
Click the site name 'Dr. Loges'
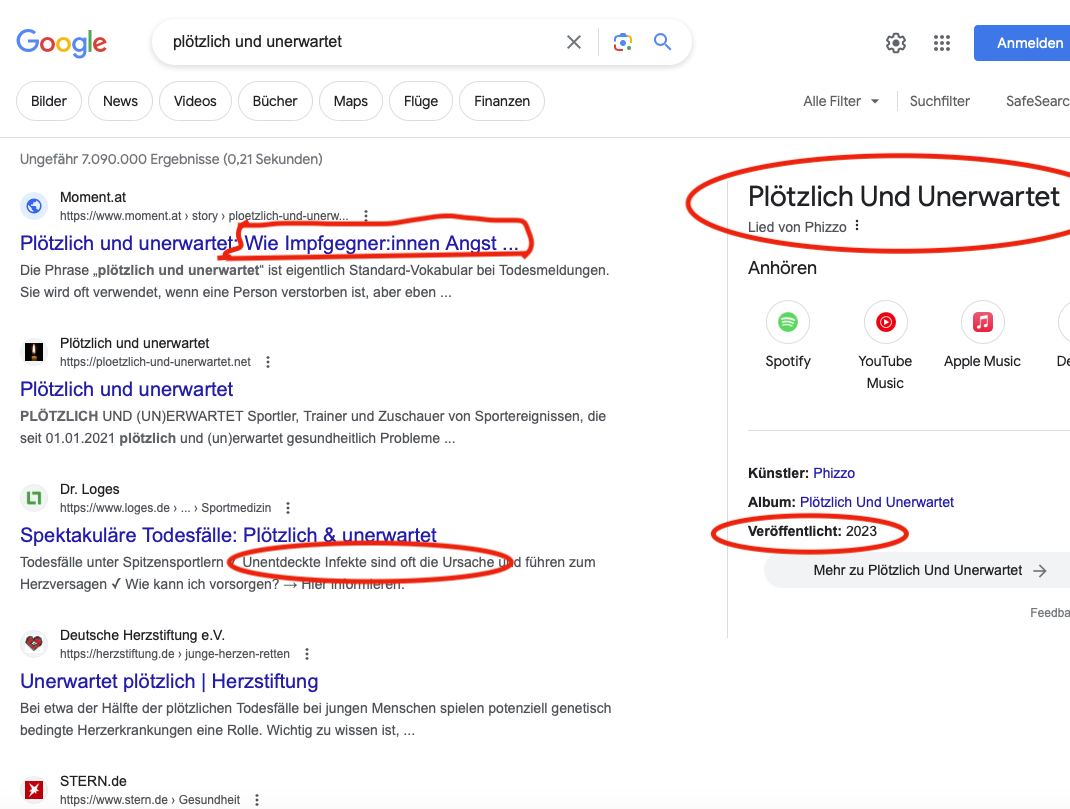click(89, 489)
